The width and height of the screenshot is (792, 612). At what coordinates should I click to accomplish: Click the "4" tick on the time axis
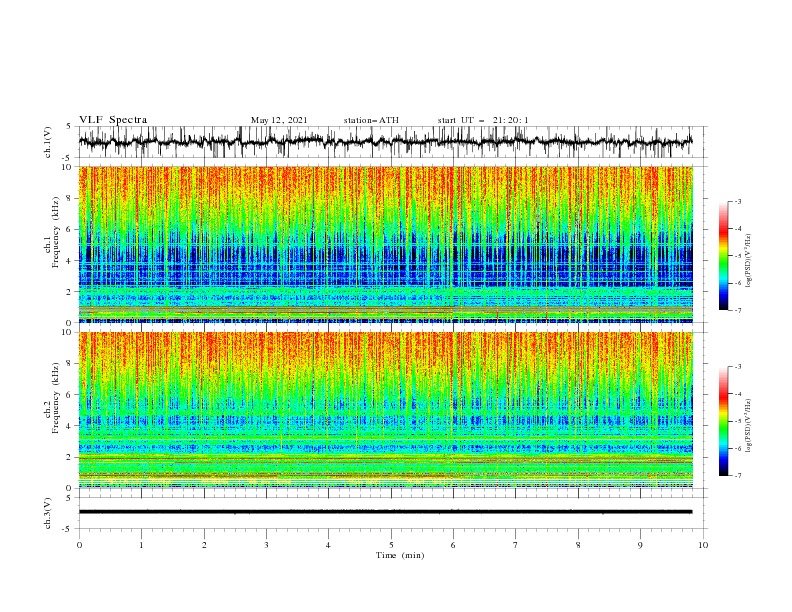click(329, 545)
